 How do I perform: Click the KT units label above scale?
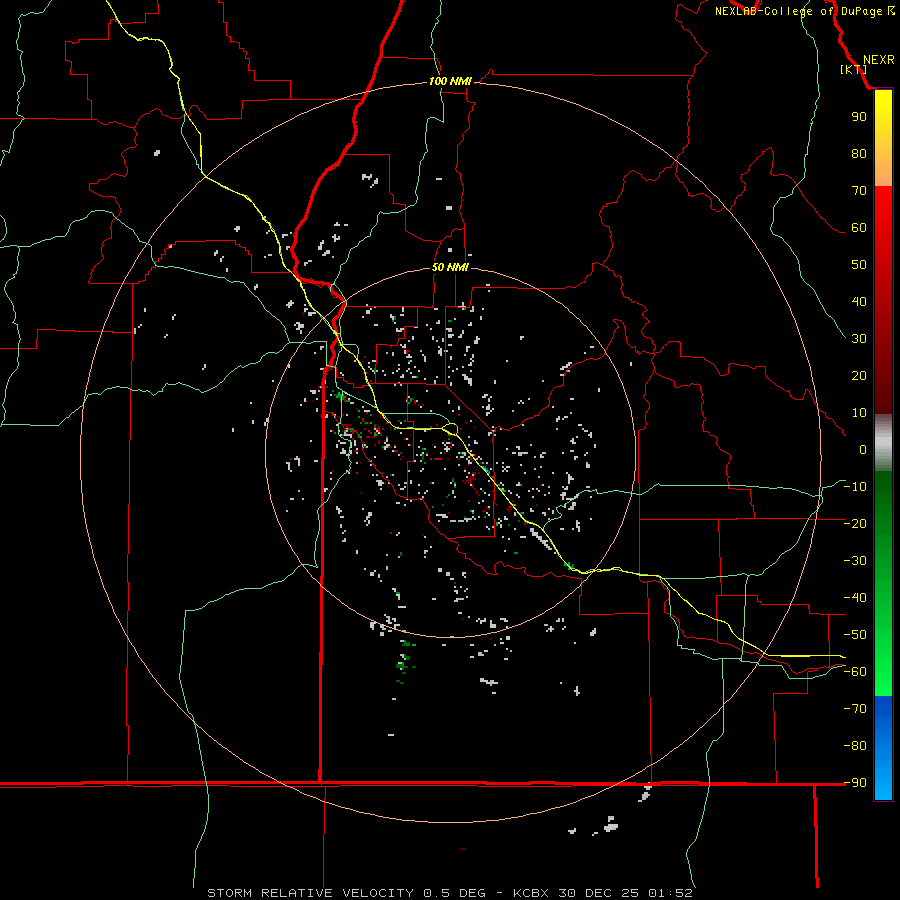854,69
